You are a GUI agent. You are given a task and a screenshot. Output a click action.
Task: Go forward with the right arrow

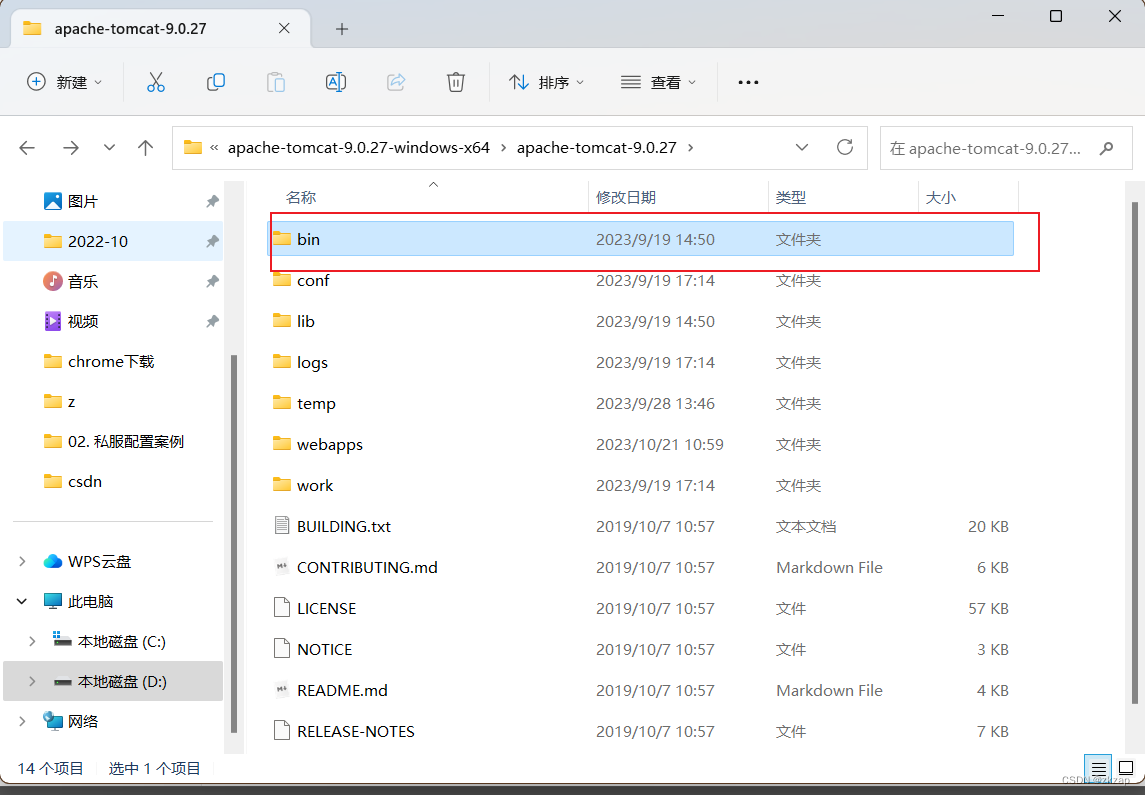click(71, 148)
